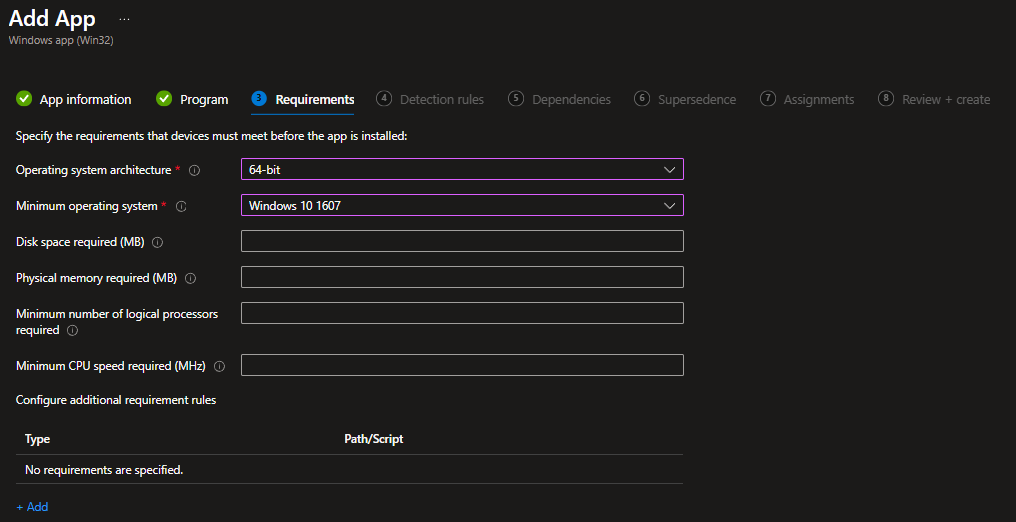
Task: Go to the App information tab
Action: [73, 100]
